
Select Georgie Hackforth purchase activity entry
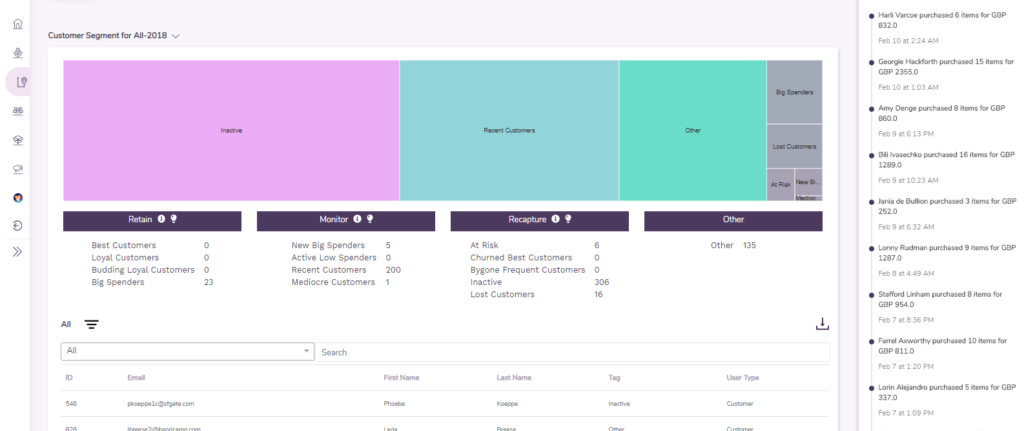945,66
